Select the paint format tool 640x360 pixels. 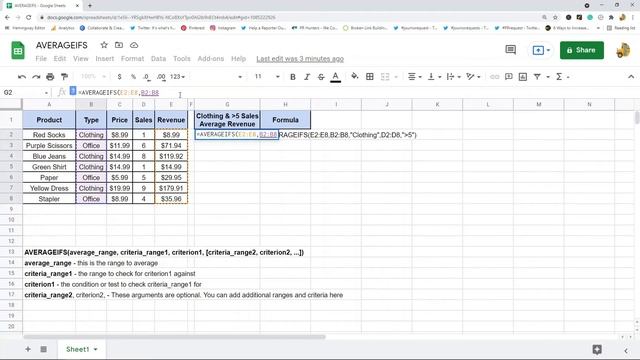[x=64, y=77]
